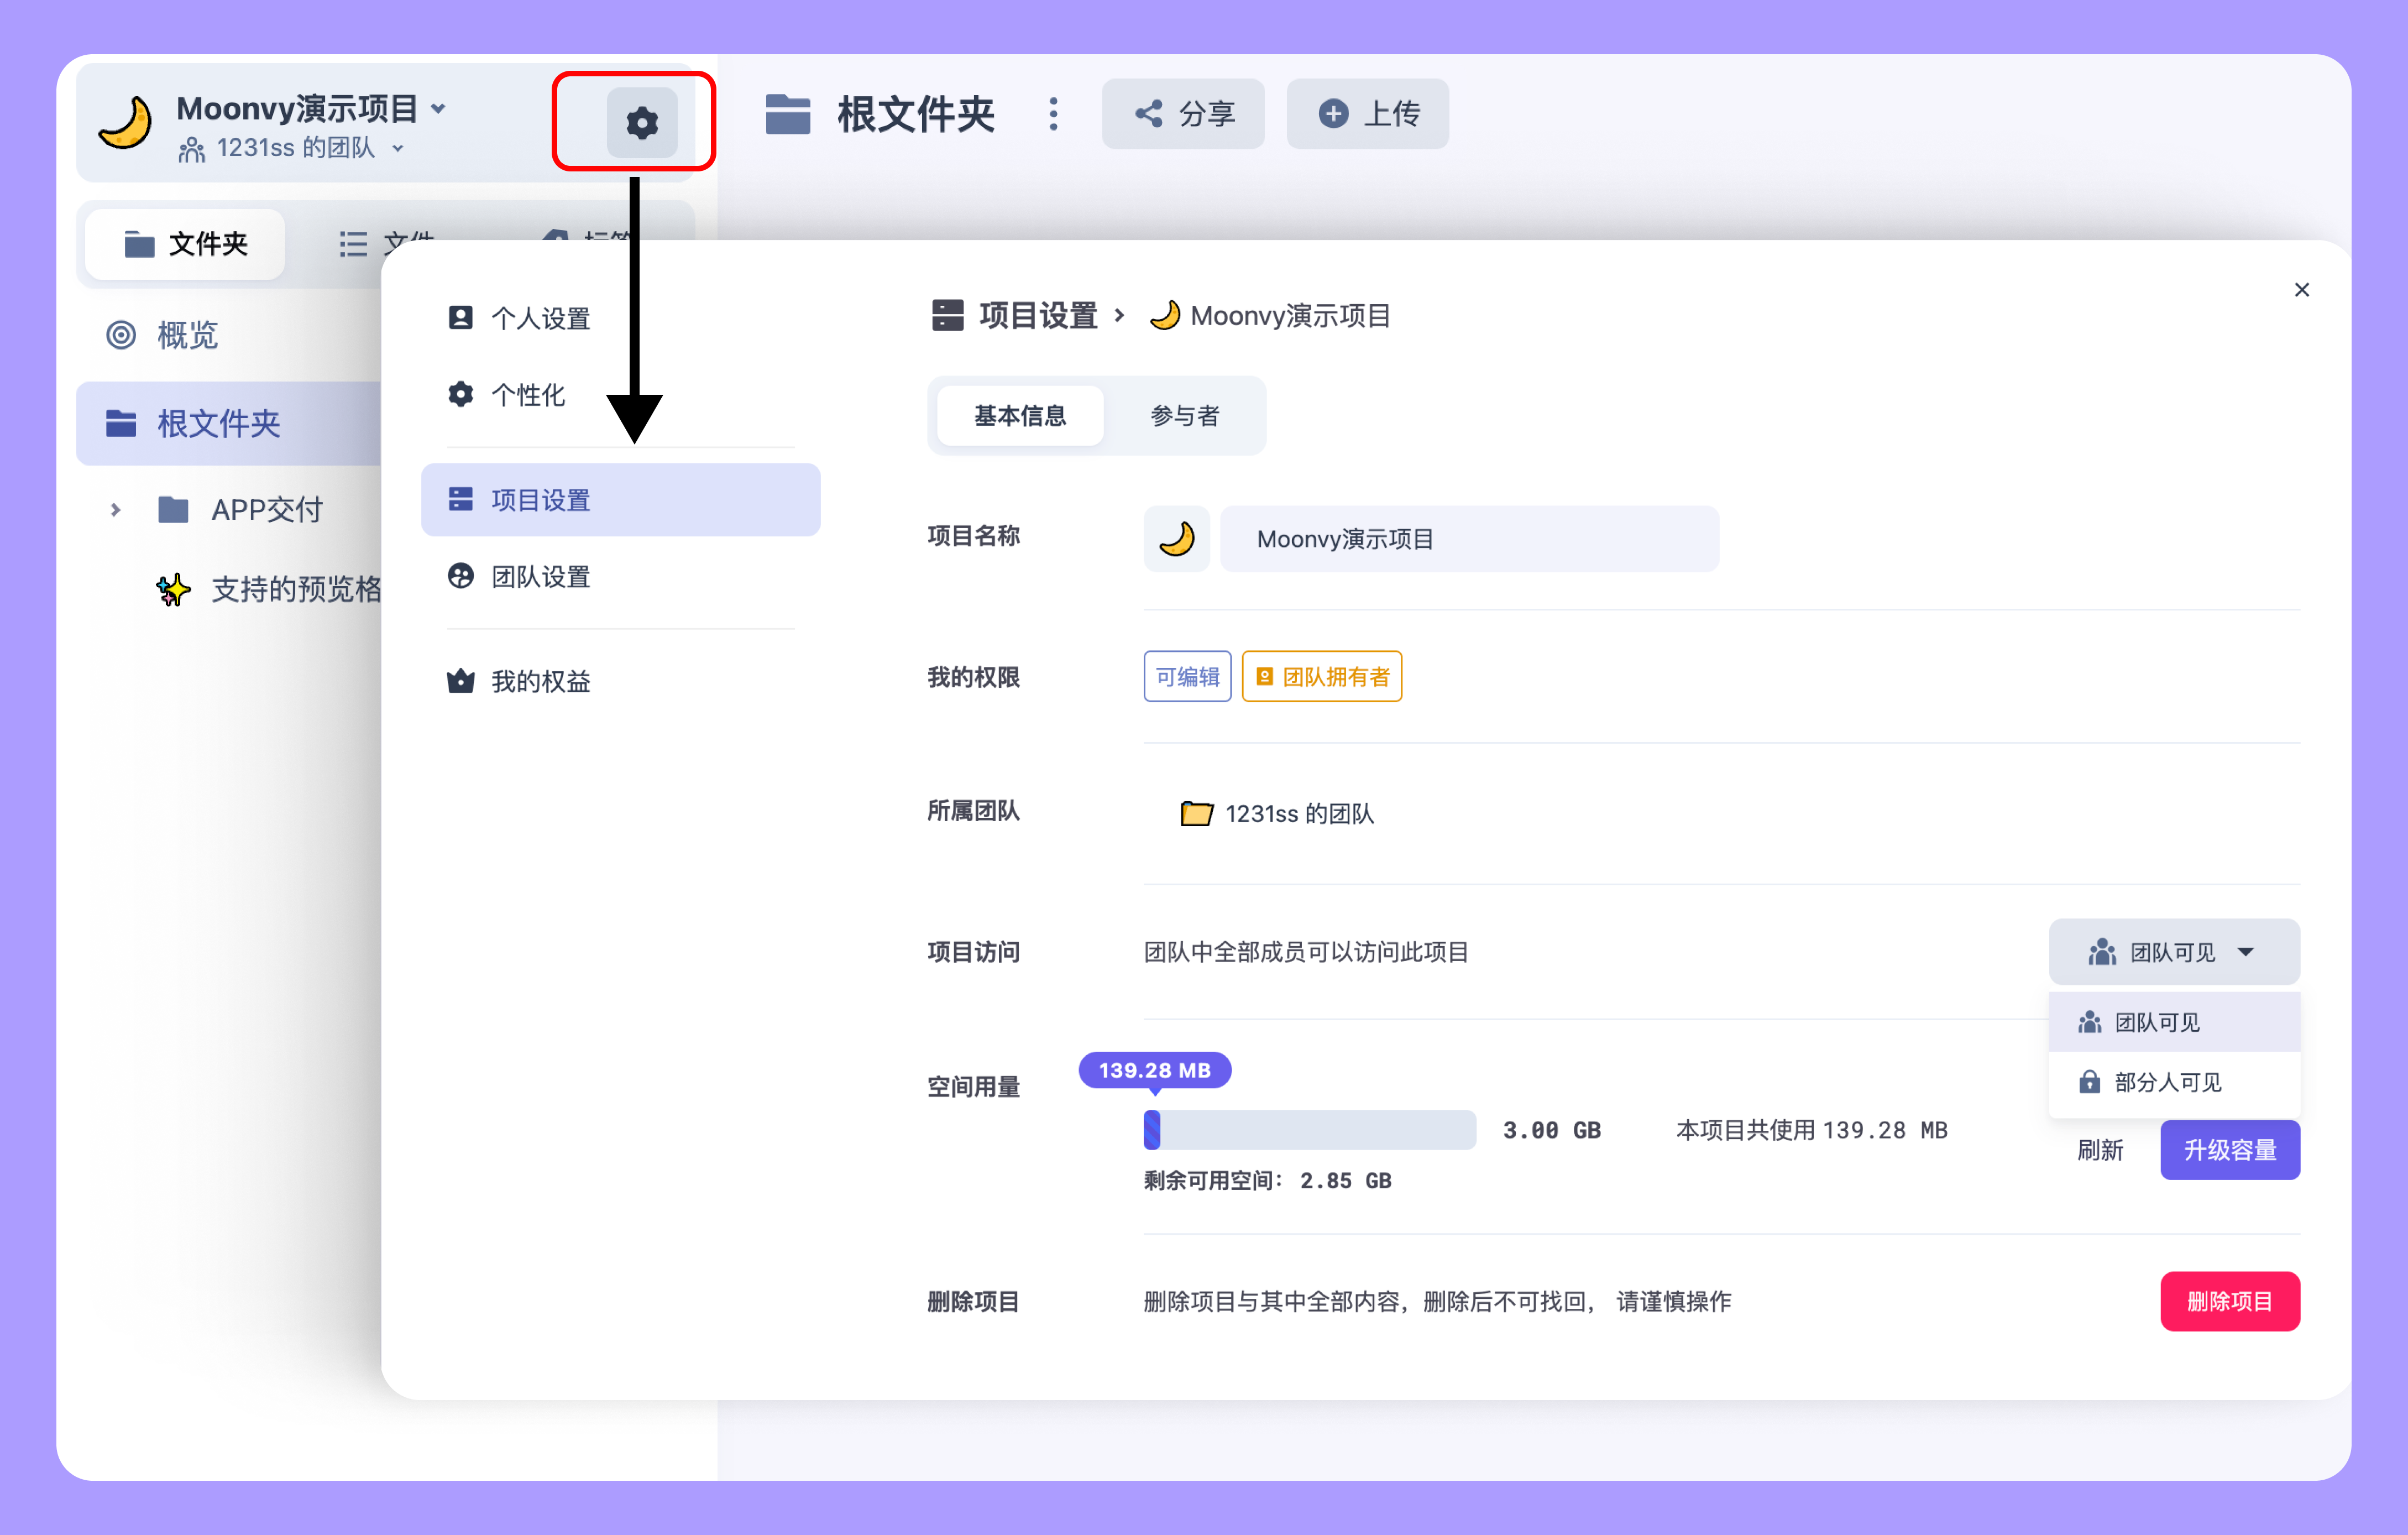Open 团队设置 in the settings menu
The width and height of the screenshot is (2408, 1535).
540,577
